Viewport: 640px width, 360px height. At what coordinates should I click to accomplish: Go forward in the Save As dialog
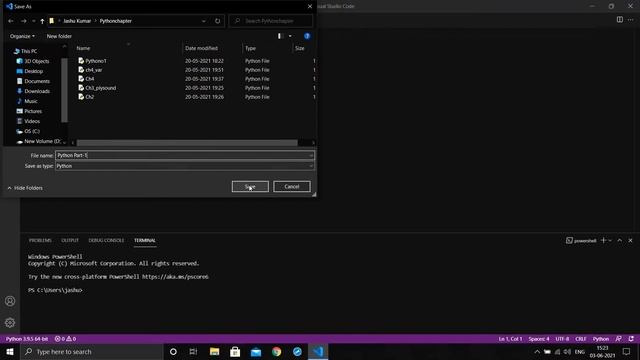[24, 21]
